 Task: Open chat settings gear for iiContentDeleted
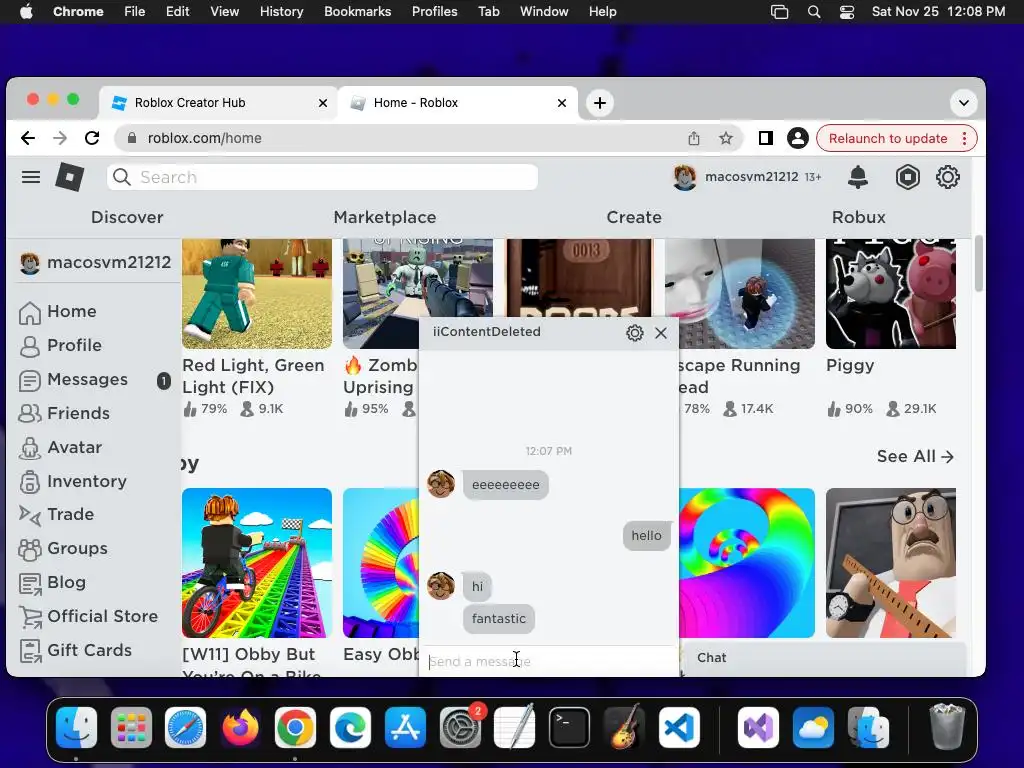tap(635, 333)
